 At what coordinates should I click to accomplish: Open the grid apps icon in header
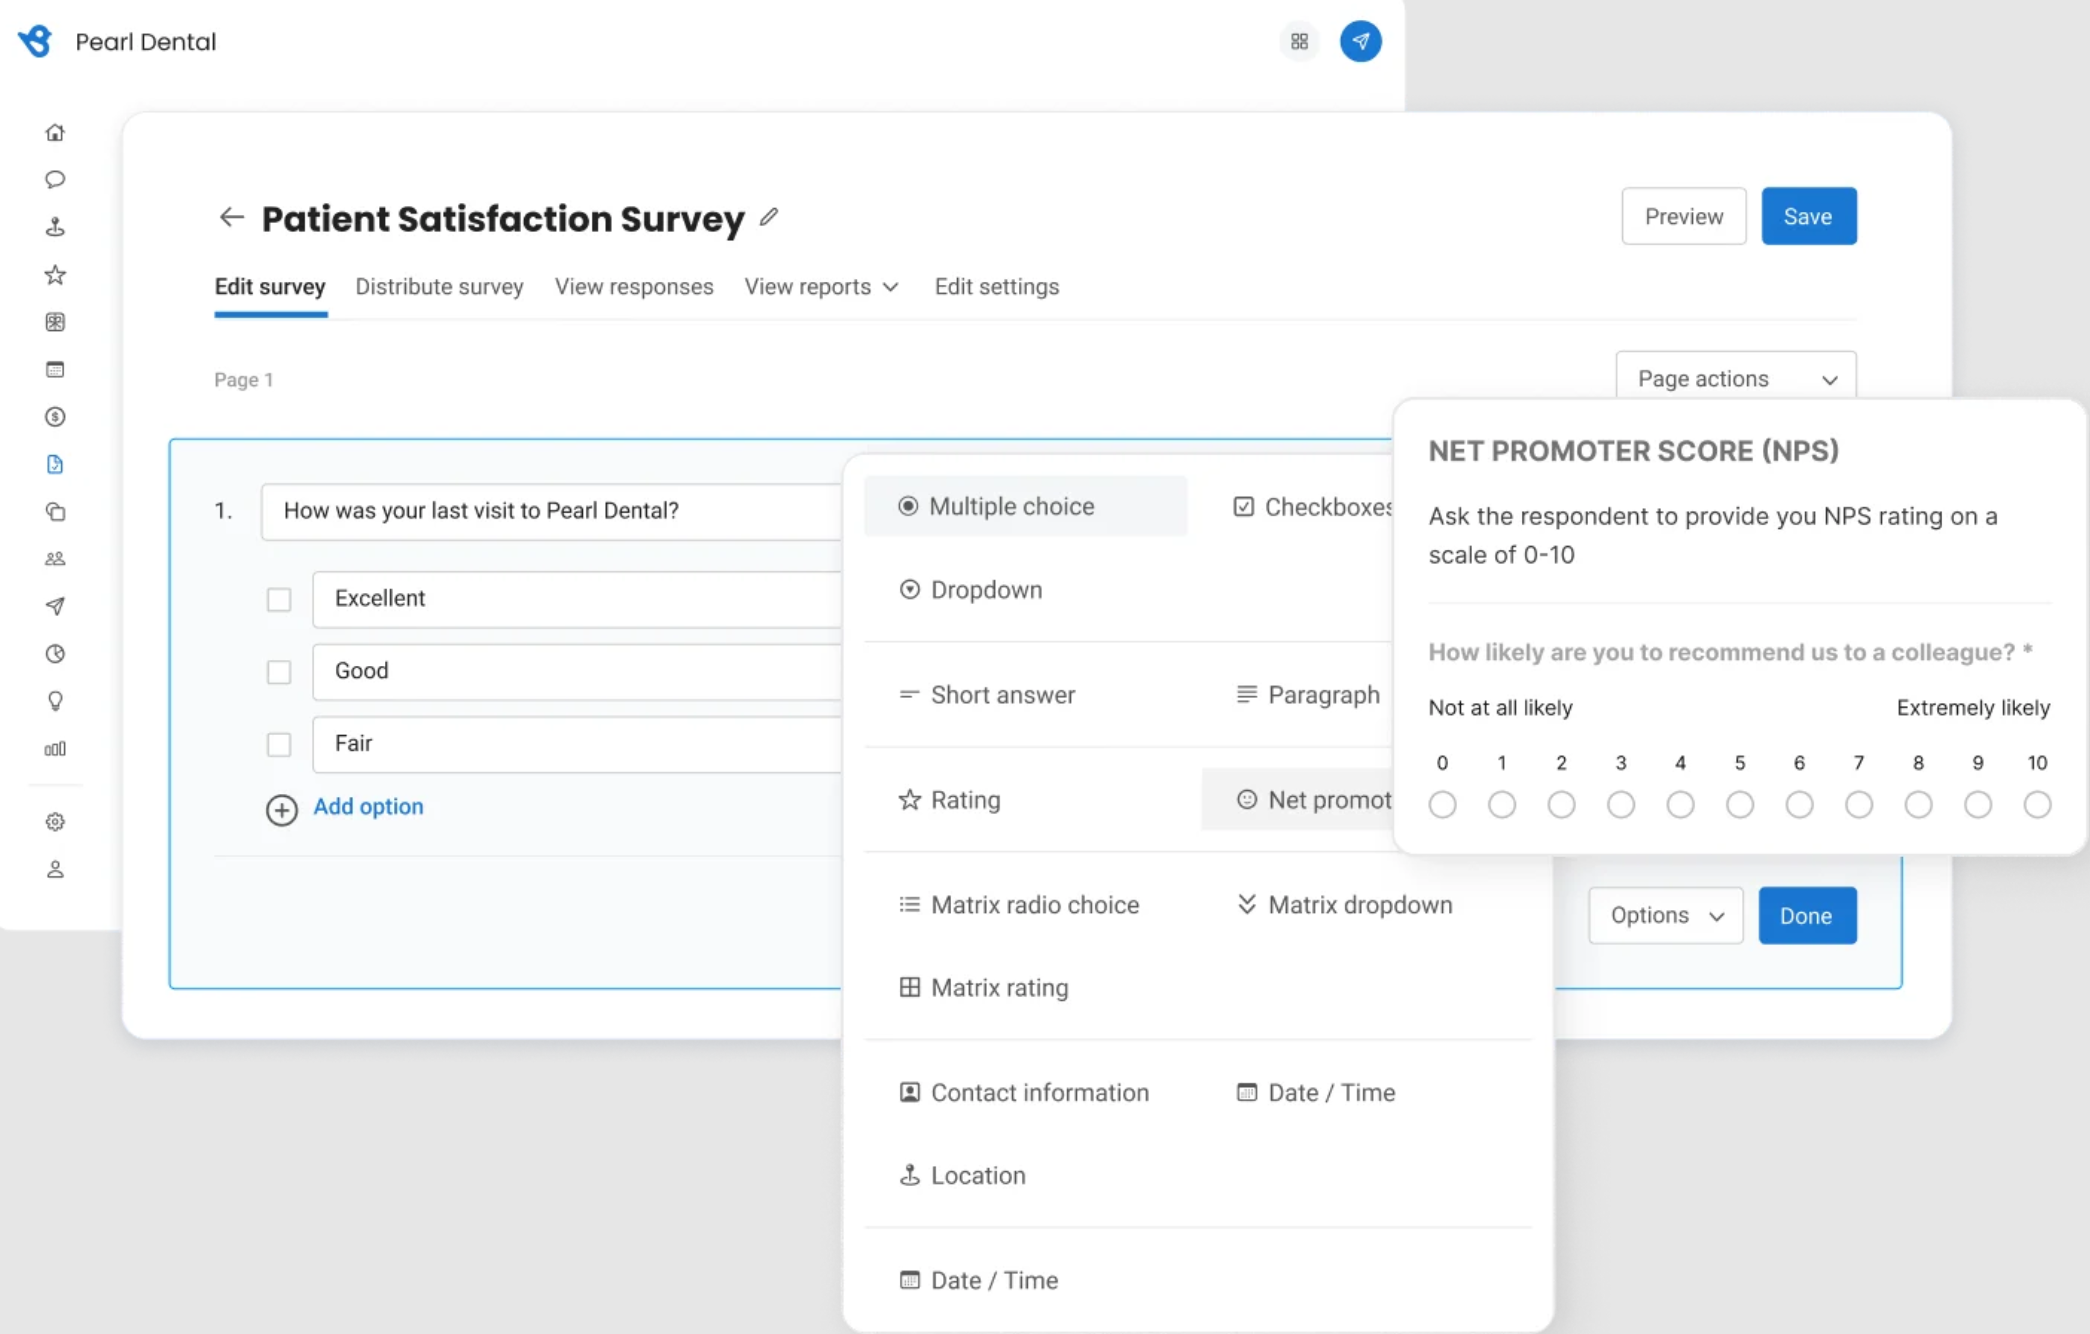[1299, 42]
